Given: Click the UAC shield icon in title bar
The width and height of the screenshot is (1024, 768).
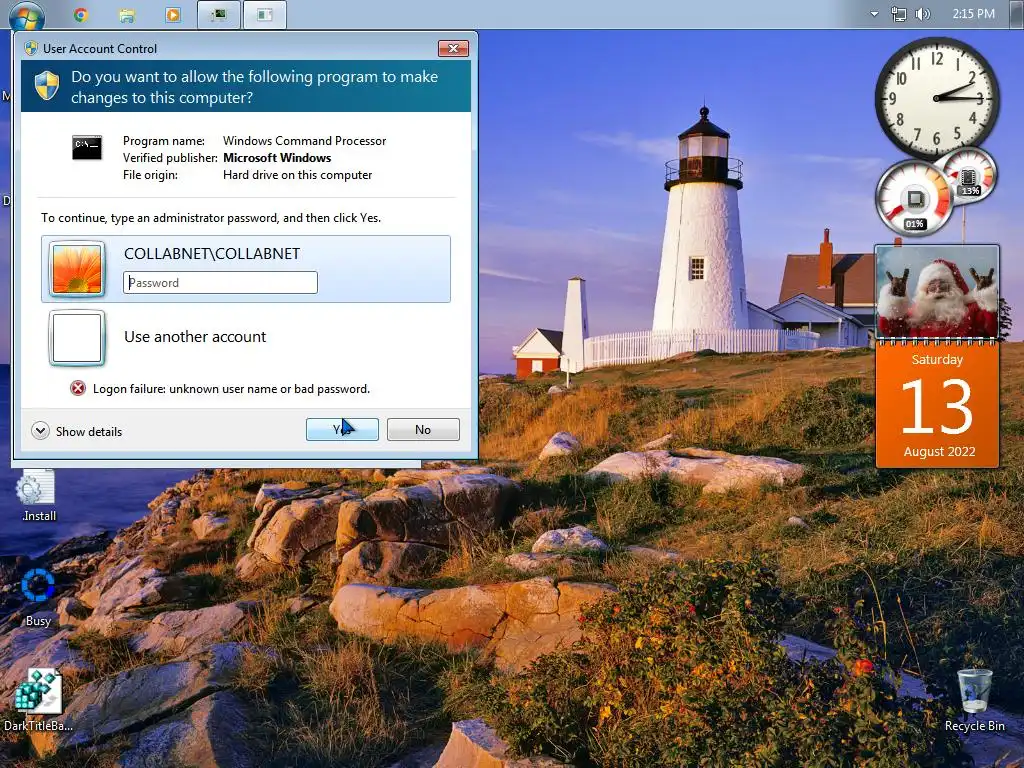Looking at the screenshot, I should 31,48.
